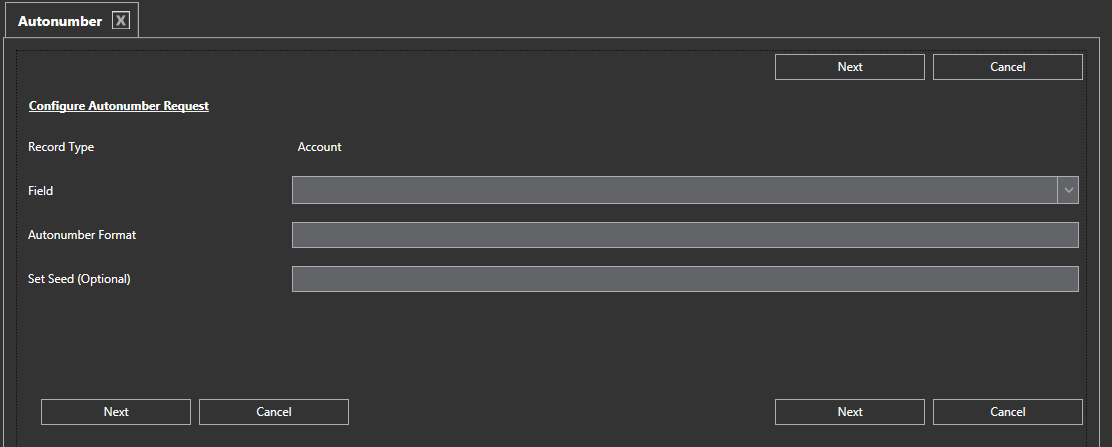
Task: Open the Field combo box
Action: 674,190
